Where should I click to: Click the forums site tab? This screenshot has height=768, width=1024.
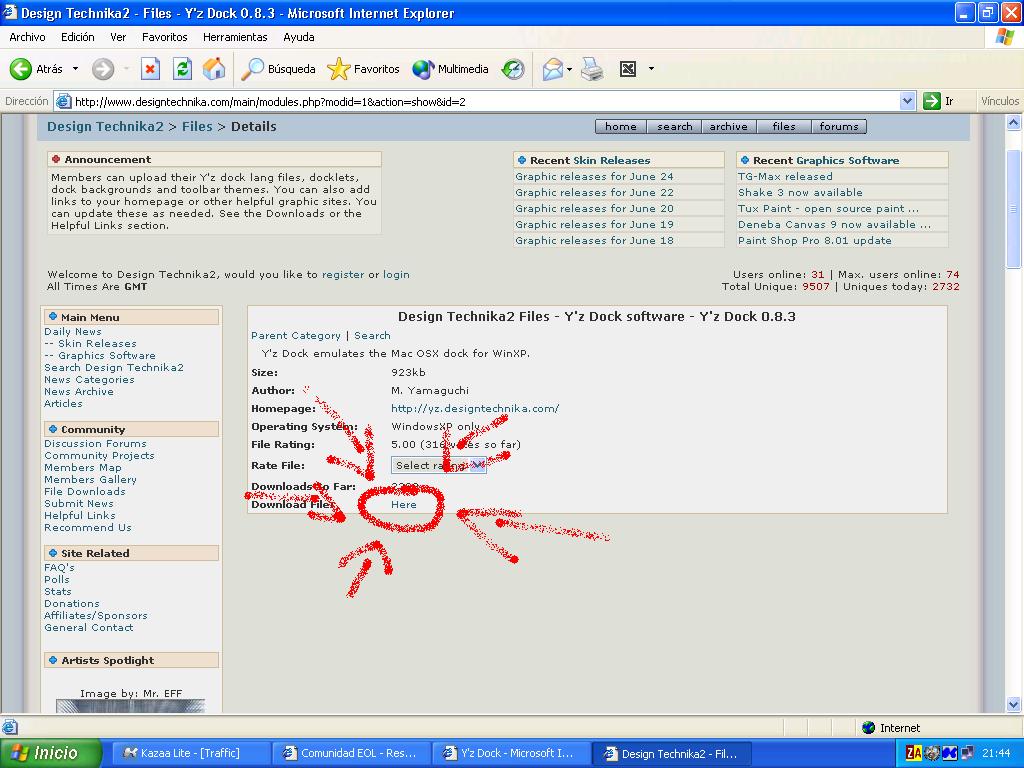click(839, 127)
